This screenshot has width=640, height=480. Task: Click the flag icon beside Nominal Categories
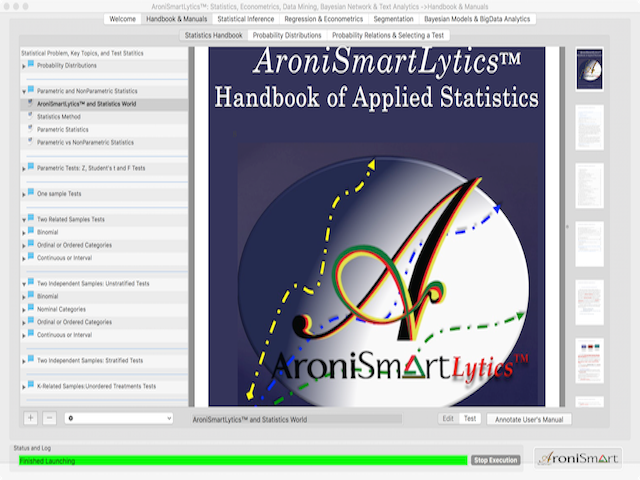31,308
